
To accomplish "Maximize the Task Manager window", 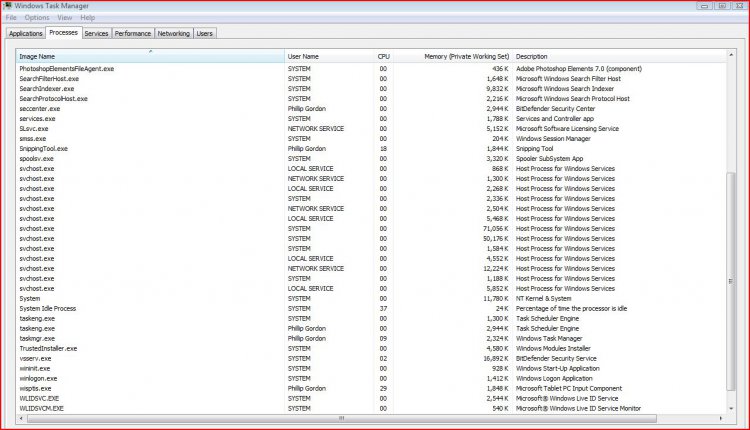I will 722,6.
